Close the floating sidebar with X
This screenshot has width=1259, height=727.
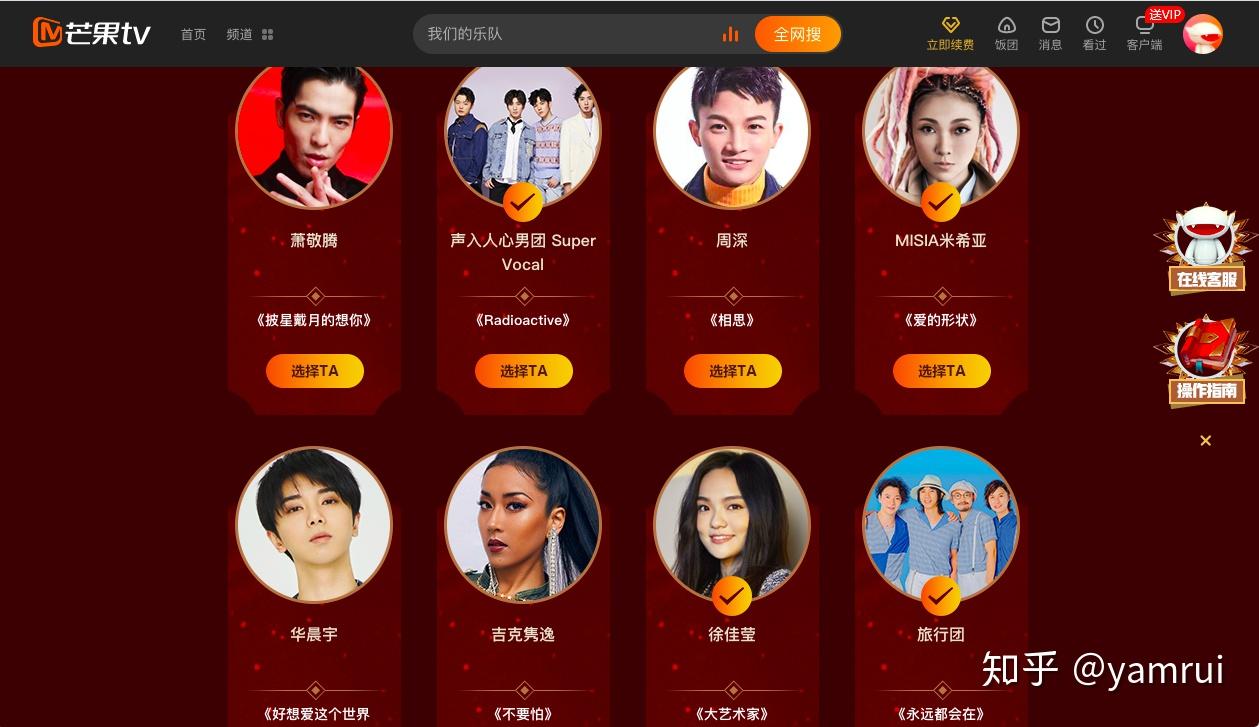1206,440
